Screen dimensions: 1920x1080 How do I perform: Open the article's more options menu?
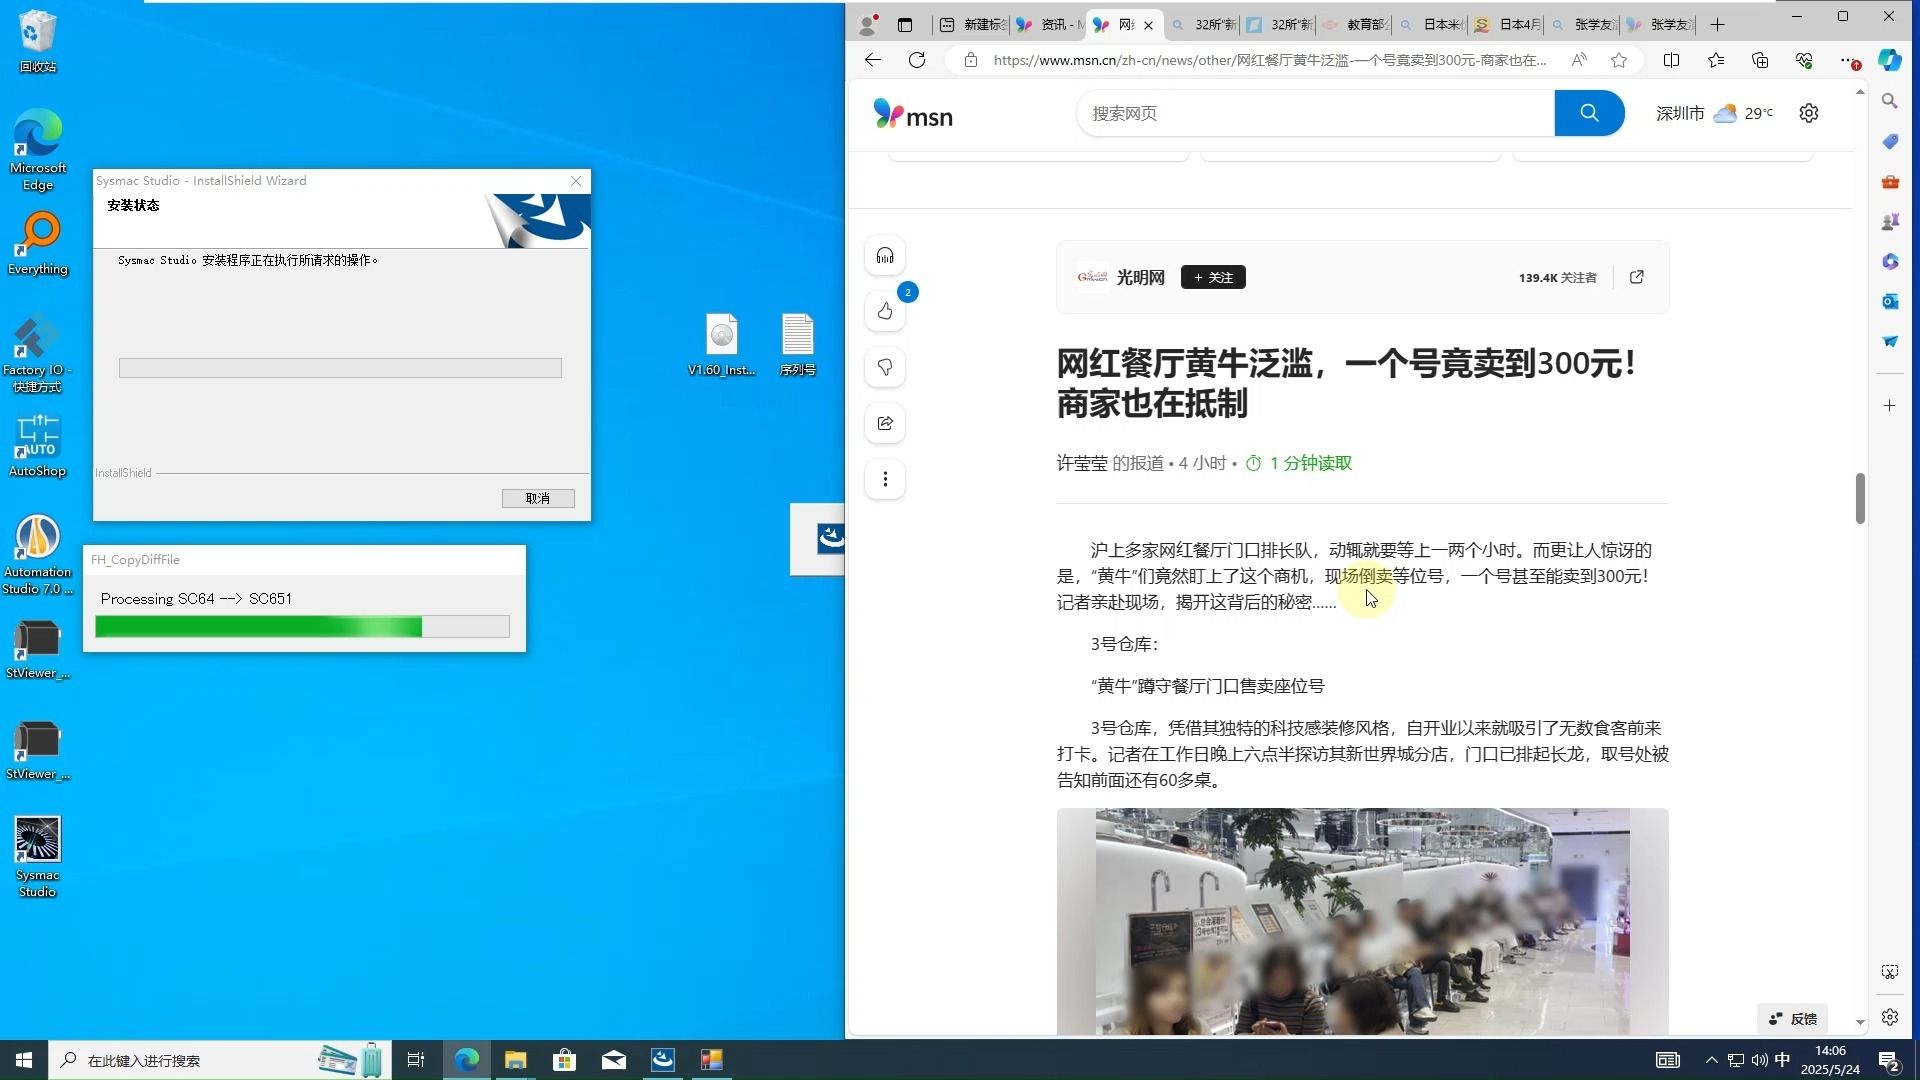(885, 479)
